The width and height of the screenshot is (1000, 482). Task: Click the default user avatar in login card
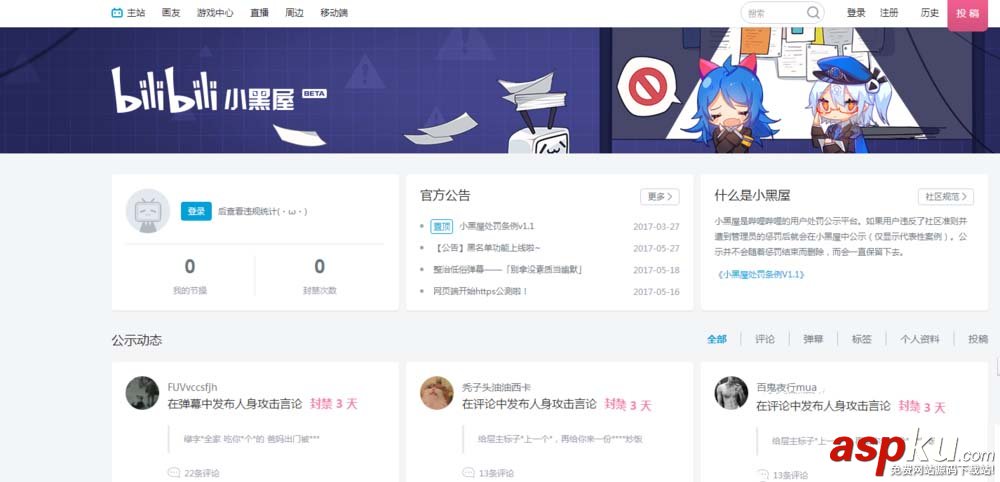tap(148, 211)
